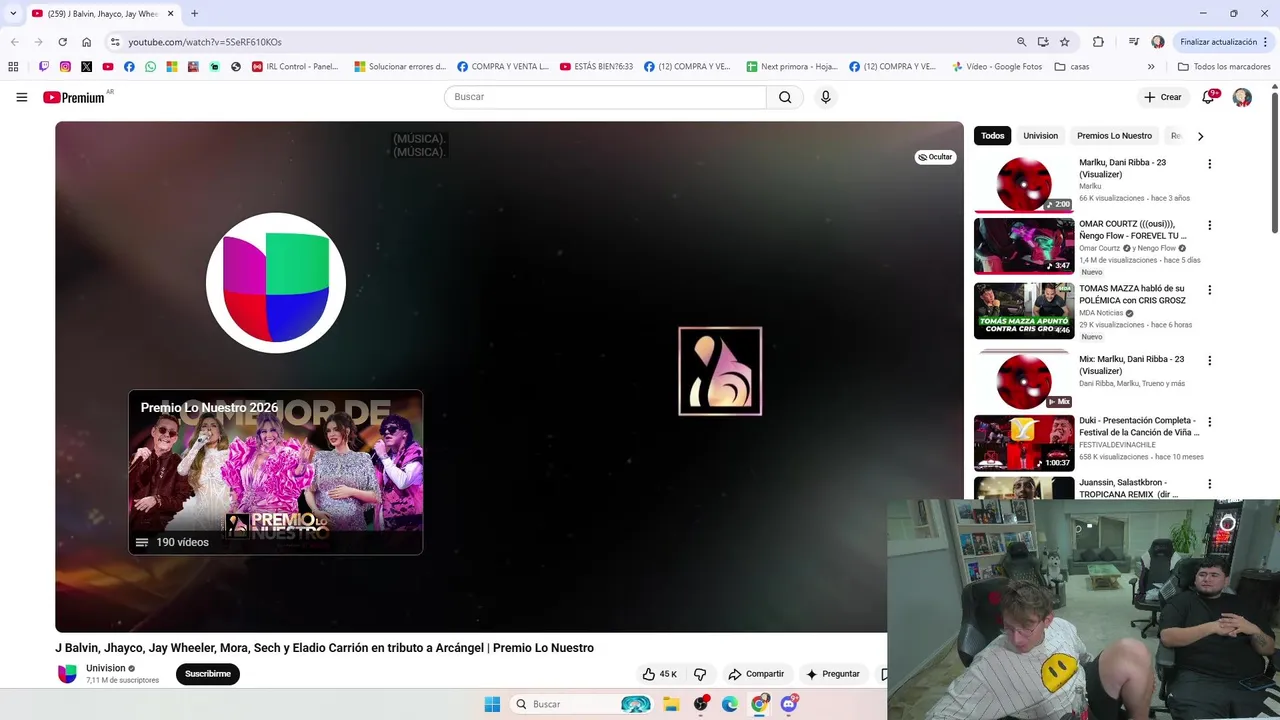Select the Premios Lo Nuestro filter chip
This screenshot has height=720, width=1280.
pos(1114,136)
